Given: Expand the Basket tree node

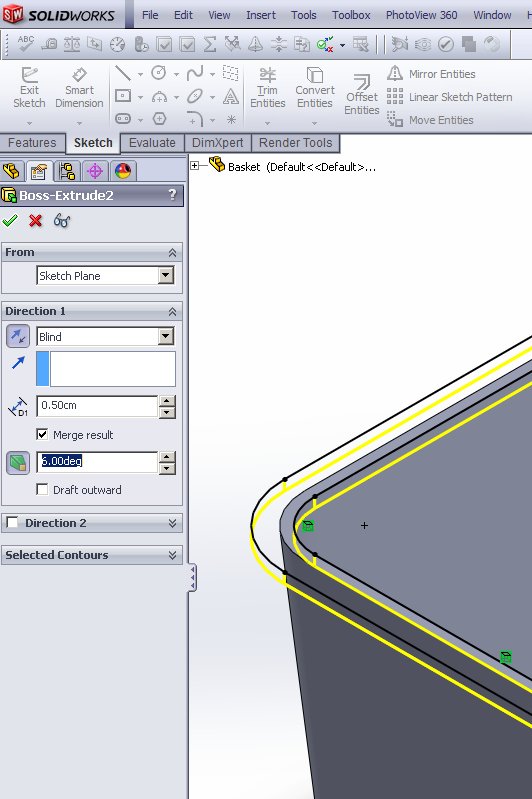Looking at the screenshot, I should click(194, 165).
